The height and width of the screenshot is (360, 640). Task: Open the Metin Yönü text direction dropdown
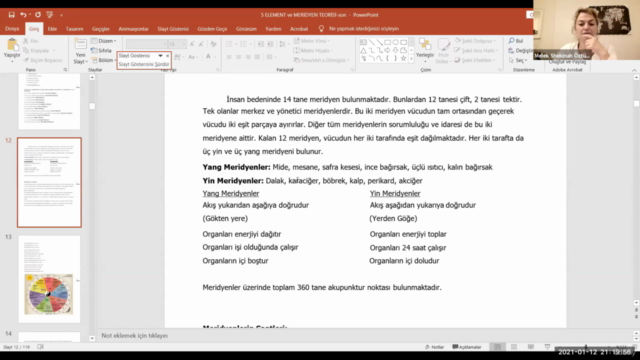pyautogui.click(x=312, y=41)
